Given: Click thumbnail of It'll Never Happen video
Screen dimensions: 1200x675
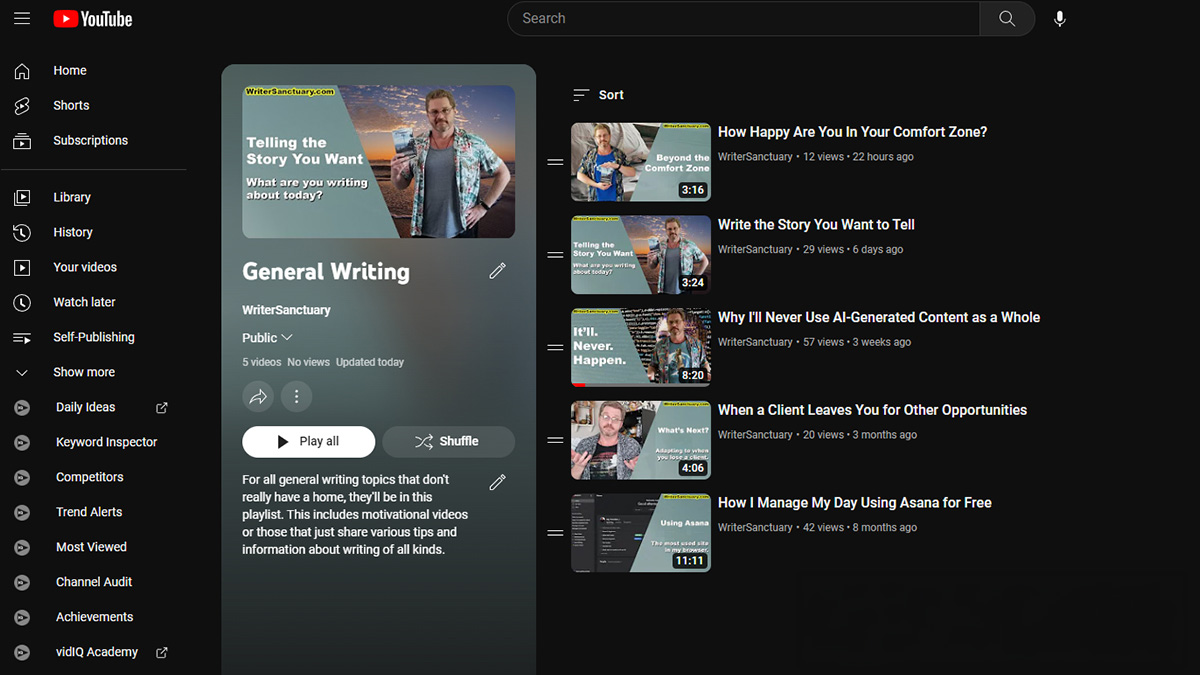Looking at the screenshot, I should pos(641,348).
